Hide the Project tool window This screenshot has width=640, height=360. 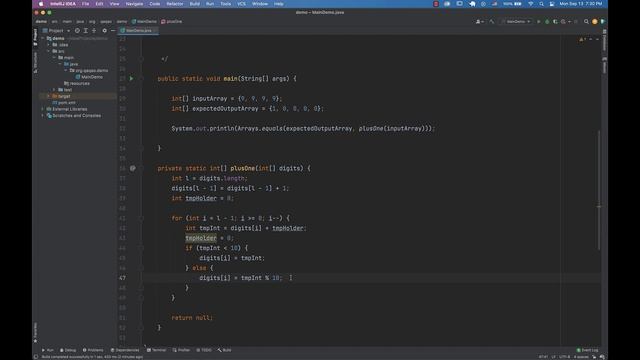[113, 31]
